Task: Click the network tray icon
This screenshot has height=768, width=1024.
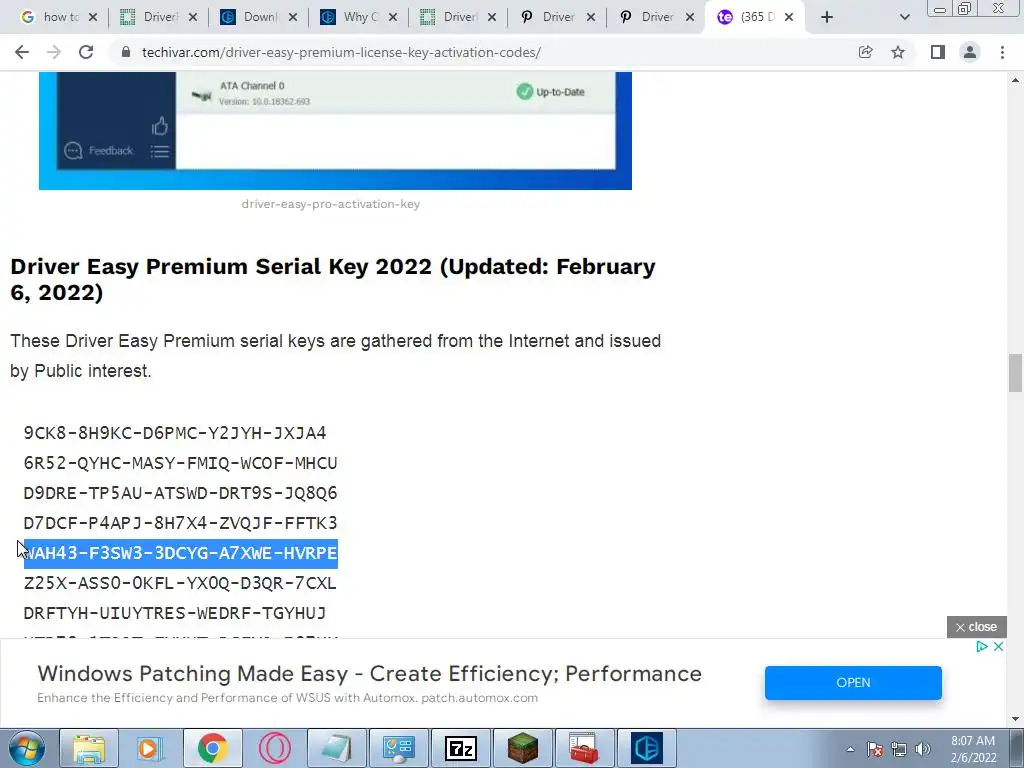Action: click(899, 749)
